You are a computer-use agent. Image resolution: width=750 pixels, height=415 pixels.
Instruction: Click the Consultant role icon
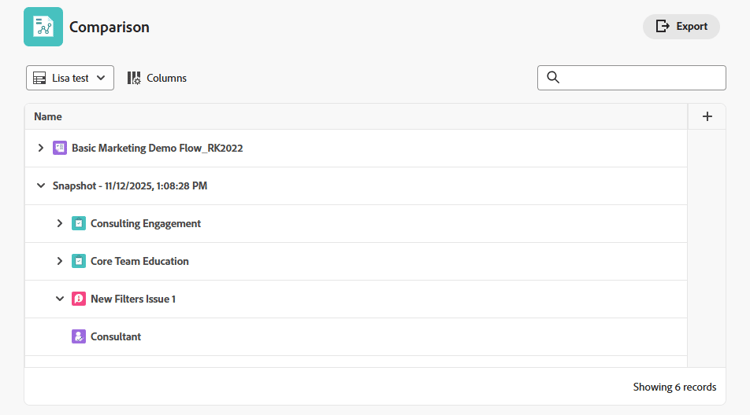pyautogui.click(x=79, y=337)
